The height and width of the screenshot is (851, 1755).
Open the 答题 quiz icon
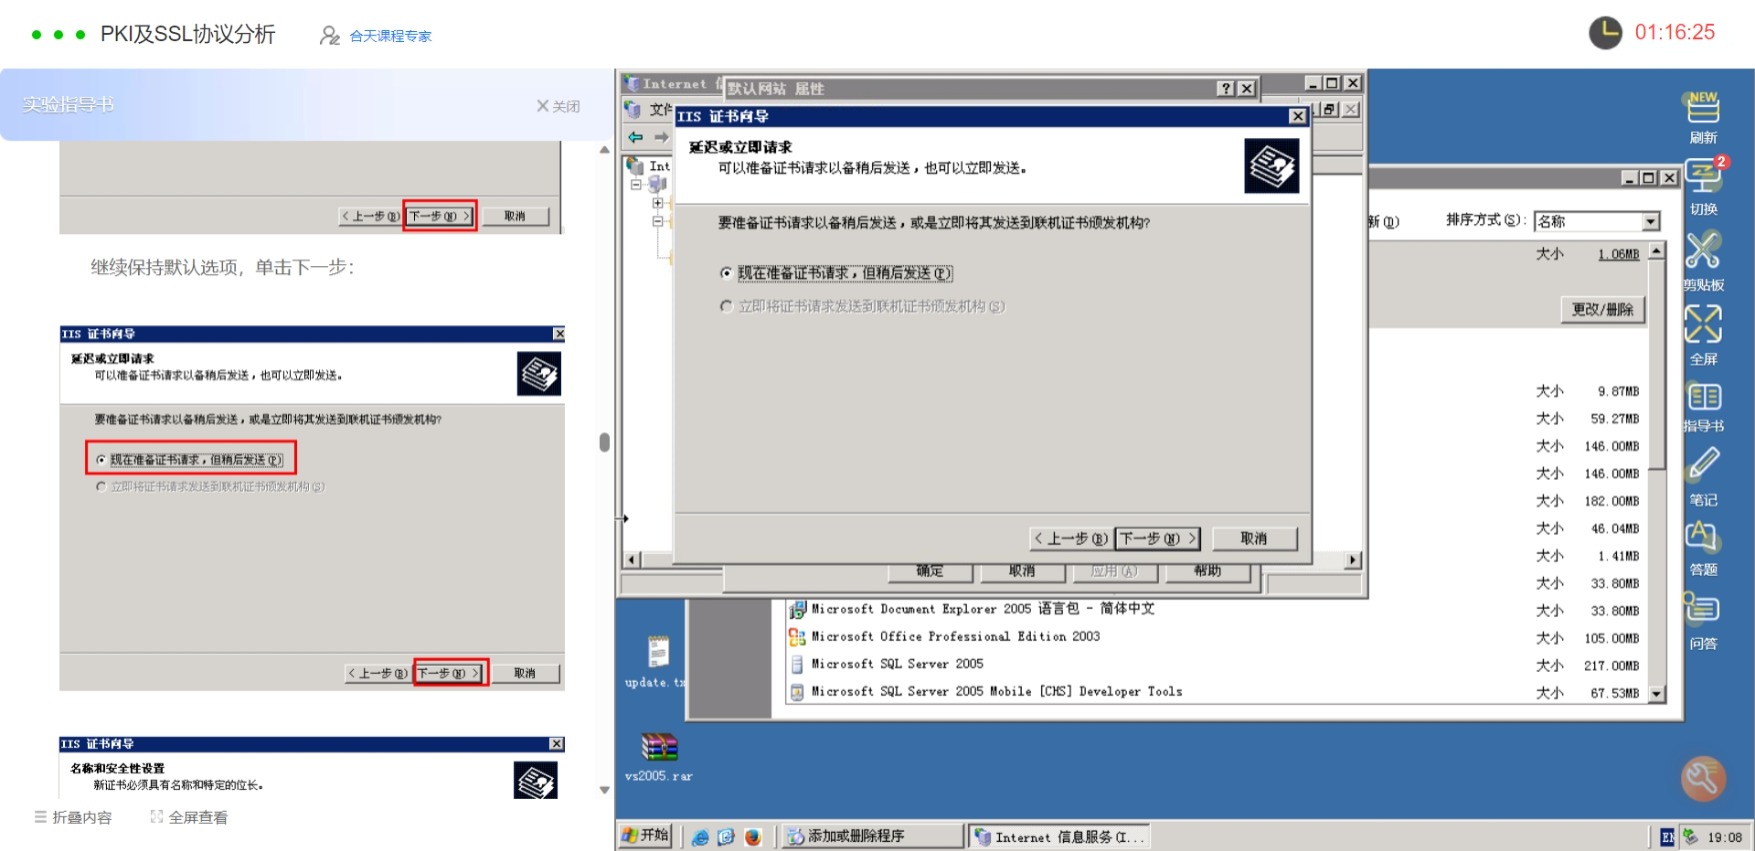click(1703, 537)
